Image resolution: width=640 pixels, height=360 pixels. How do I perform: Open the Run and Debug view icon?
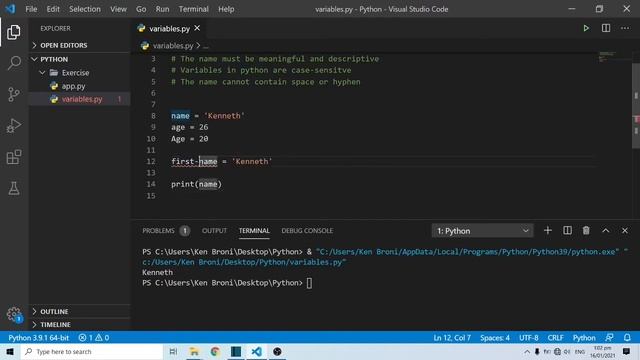click(14, 126)
